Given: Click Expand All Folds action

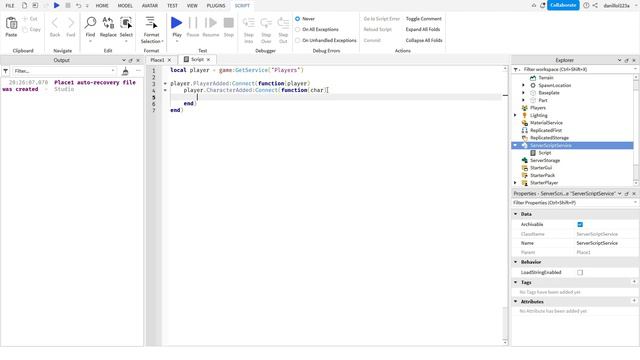Looking at the screenshot, I should coord(422,29).
